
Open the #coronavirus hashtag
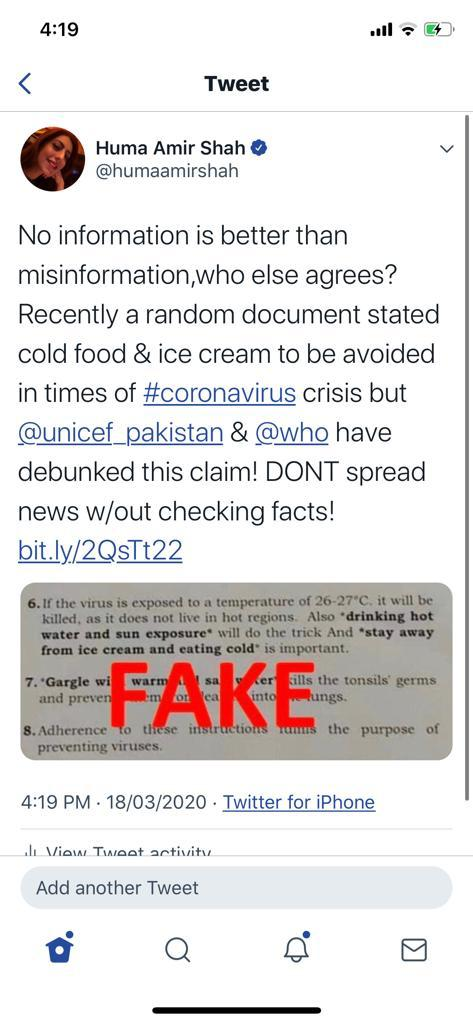click(x=219, y=393)
